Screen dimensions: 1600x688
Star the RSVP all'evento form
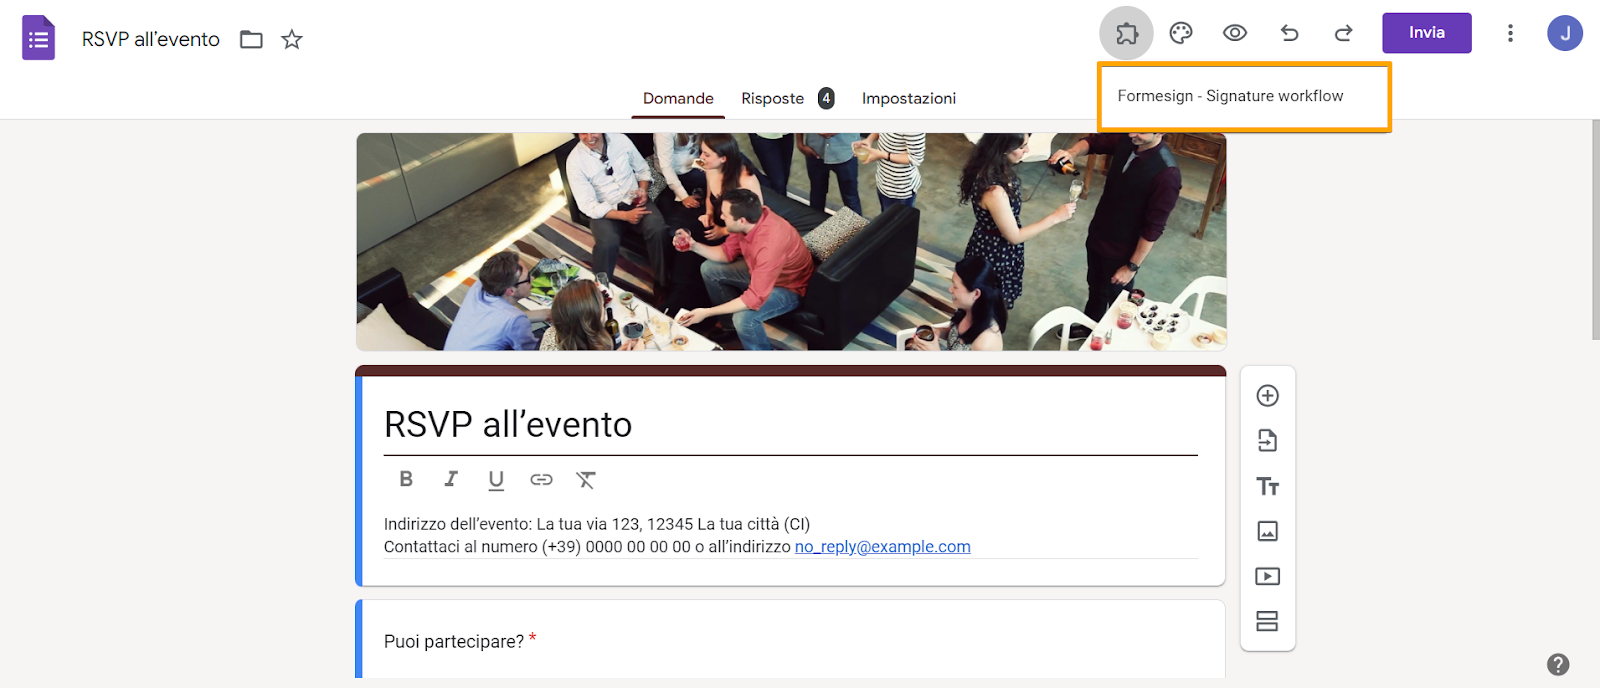coord(292,39)
